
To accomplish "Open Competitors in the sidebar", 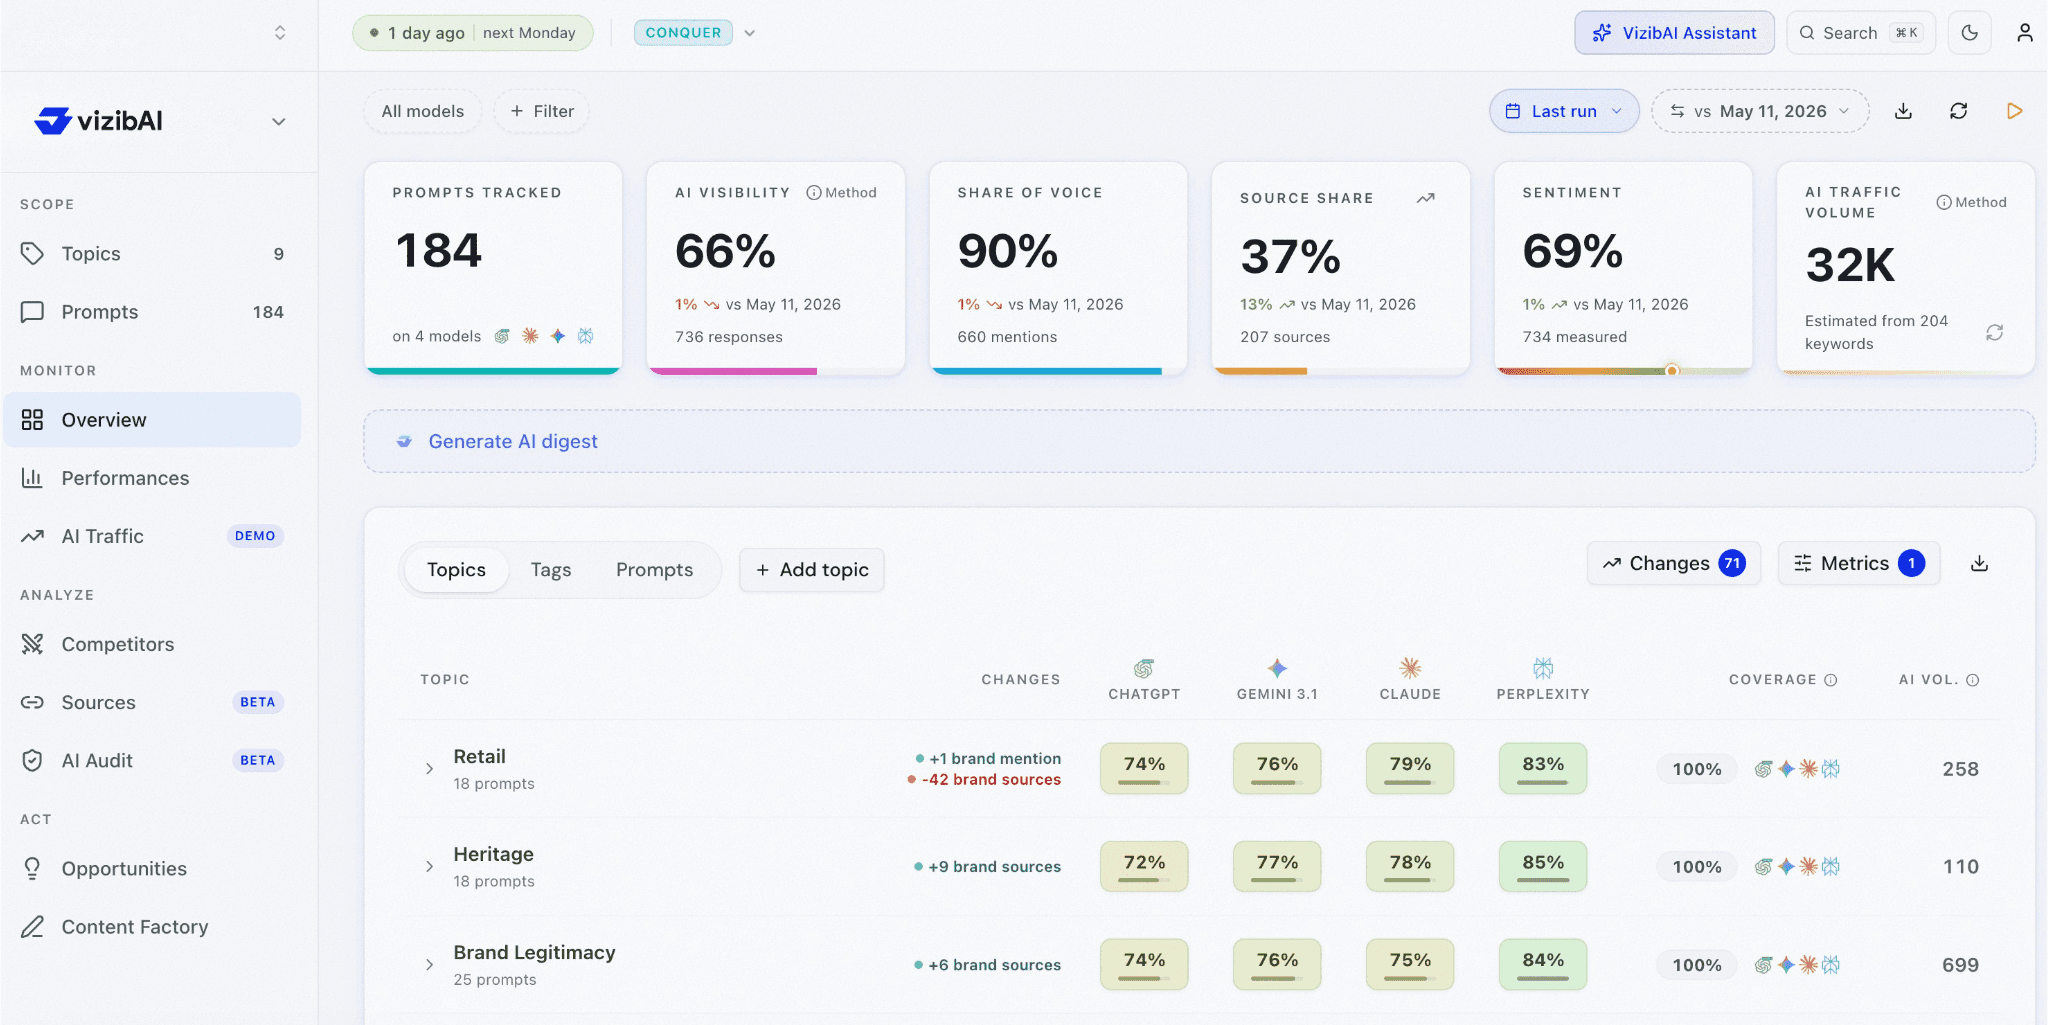I will click(152, 644).
